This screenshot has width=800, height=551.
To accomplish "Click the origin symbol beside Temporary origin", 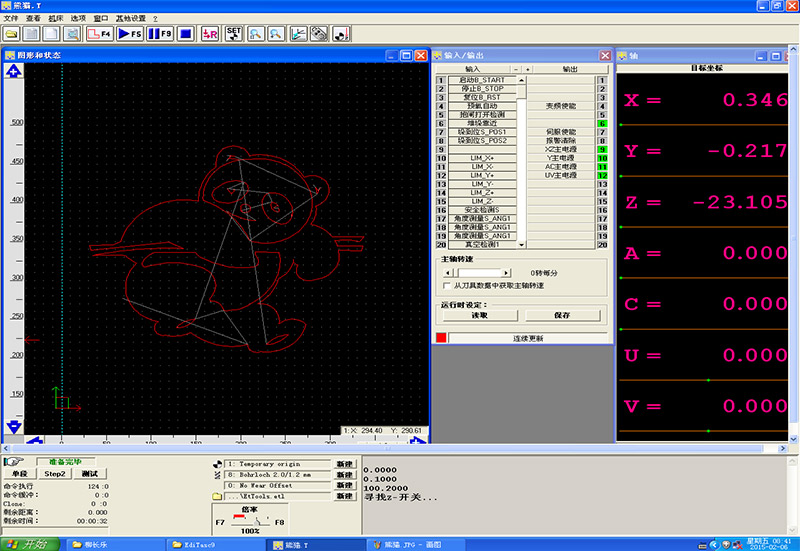I will click(217, 464).
